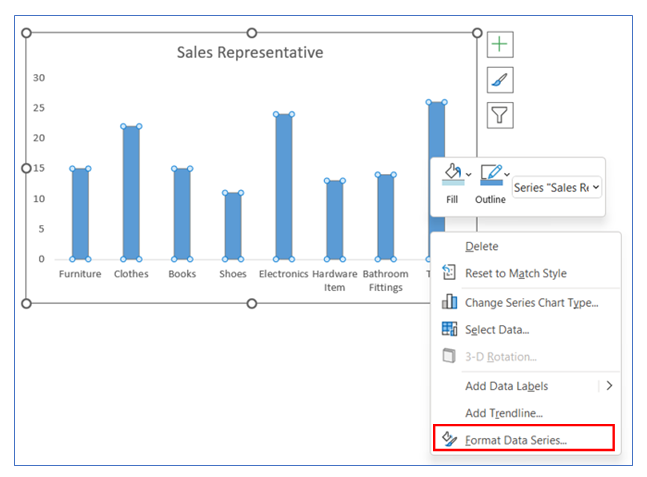Click the Change Series Chart Type icon
Viewport: 647px width, 477px height.
(449, 302)
